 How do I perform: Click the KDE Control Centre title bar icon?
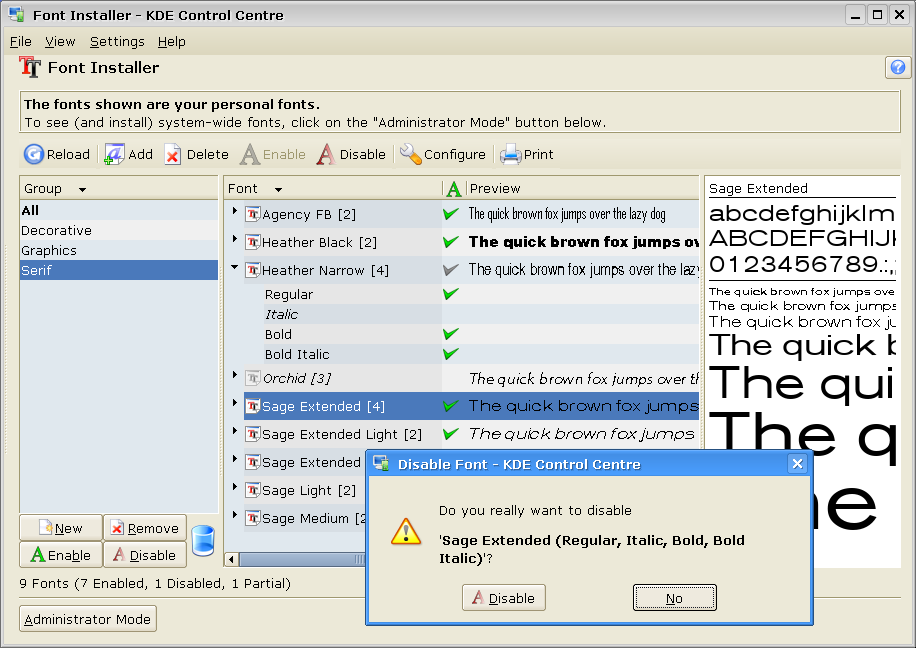17,15
